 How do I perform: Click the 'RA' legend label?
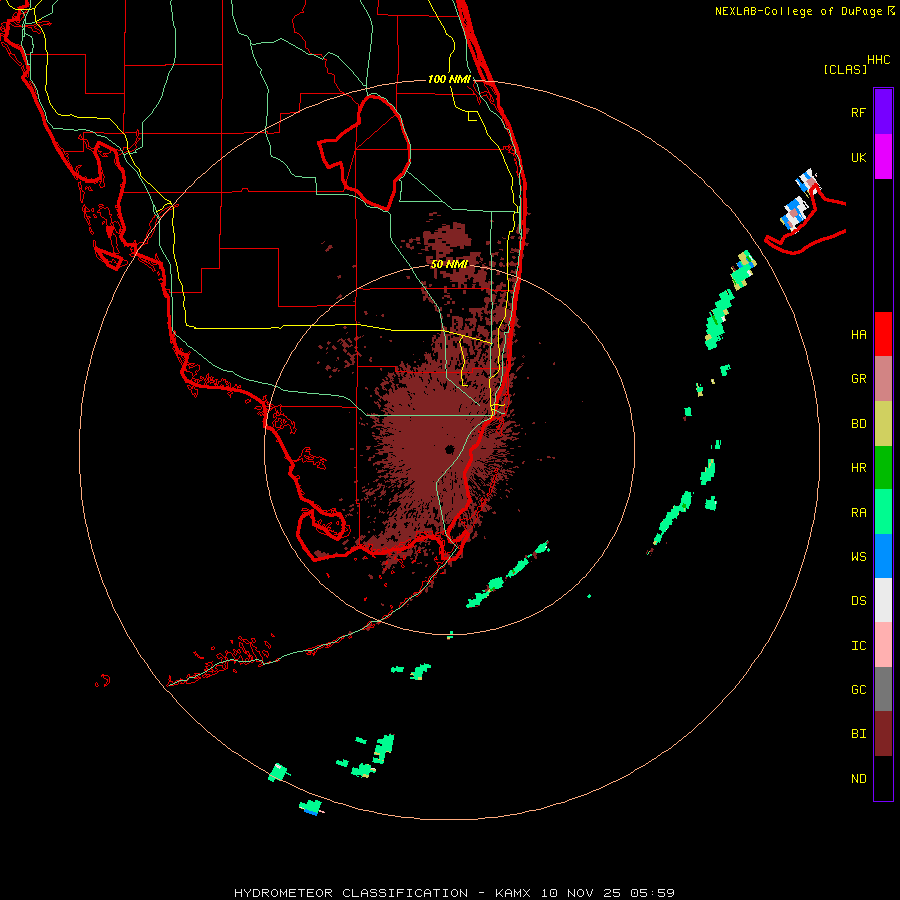pyautogui.click(x=858, y=513)
